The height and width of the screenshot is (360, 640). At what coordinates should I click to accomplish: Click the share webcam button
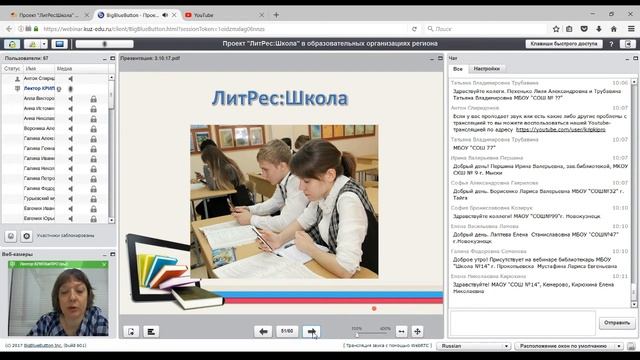(x=32, y=44)
